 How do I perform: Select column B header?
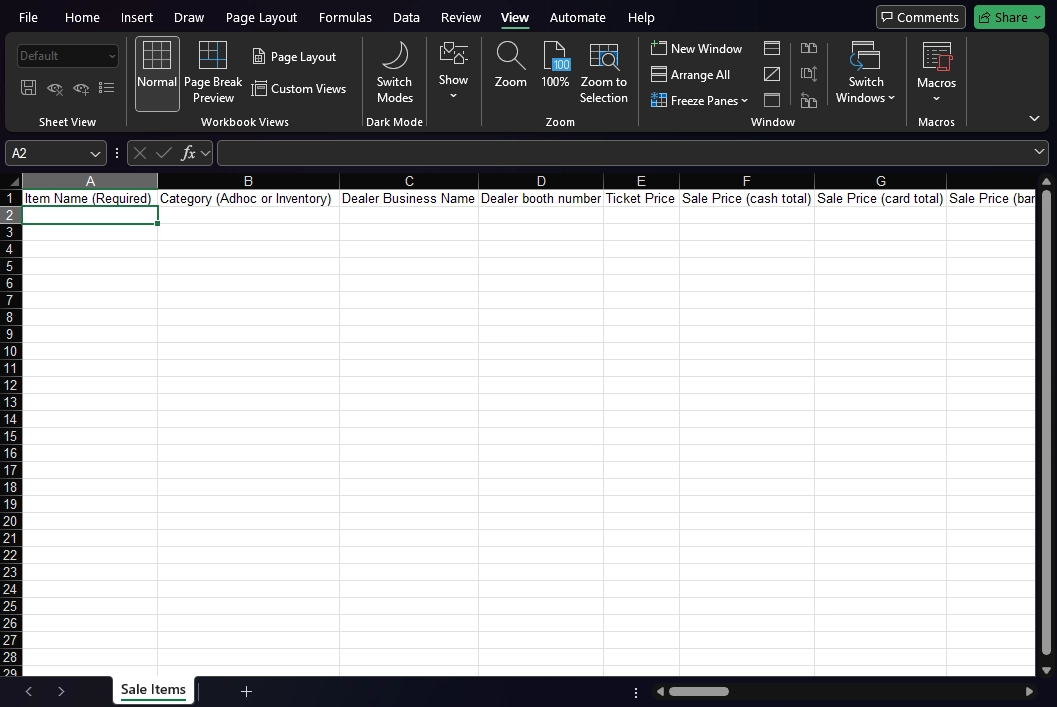click(x=248, y=181)
